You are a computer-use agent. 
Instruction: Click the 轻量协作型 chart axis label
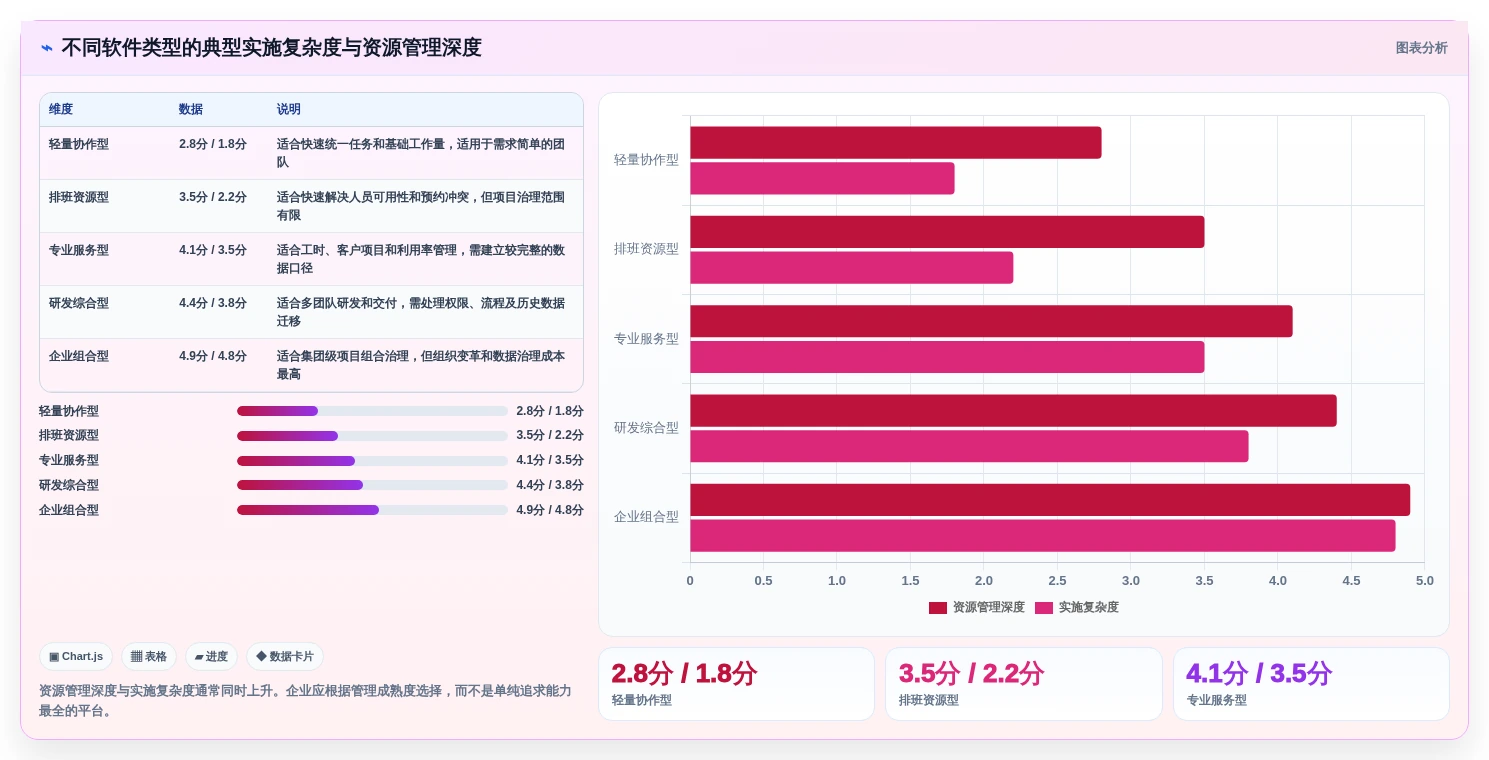646,160
